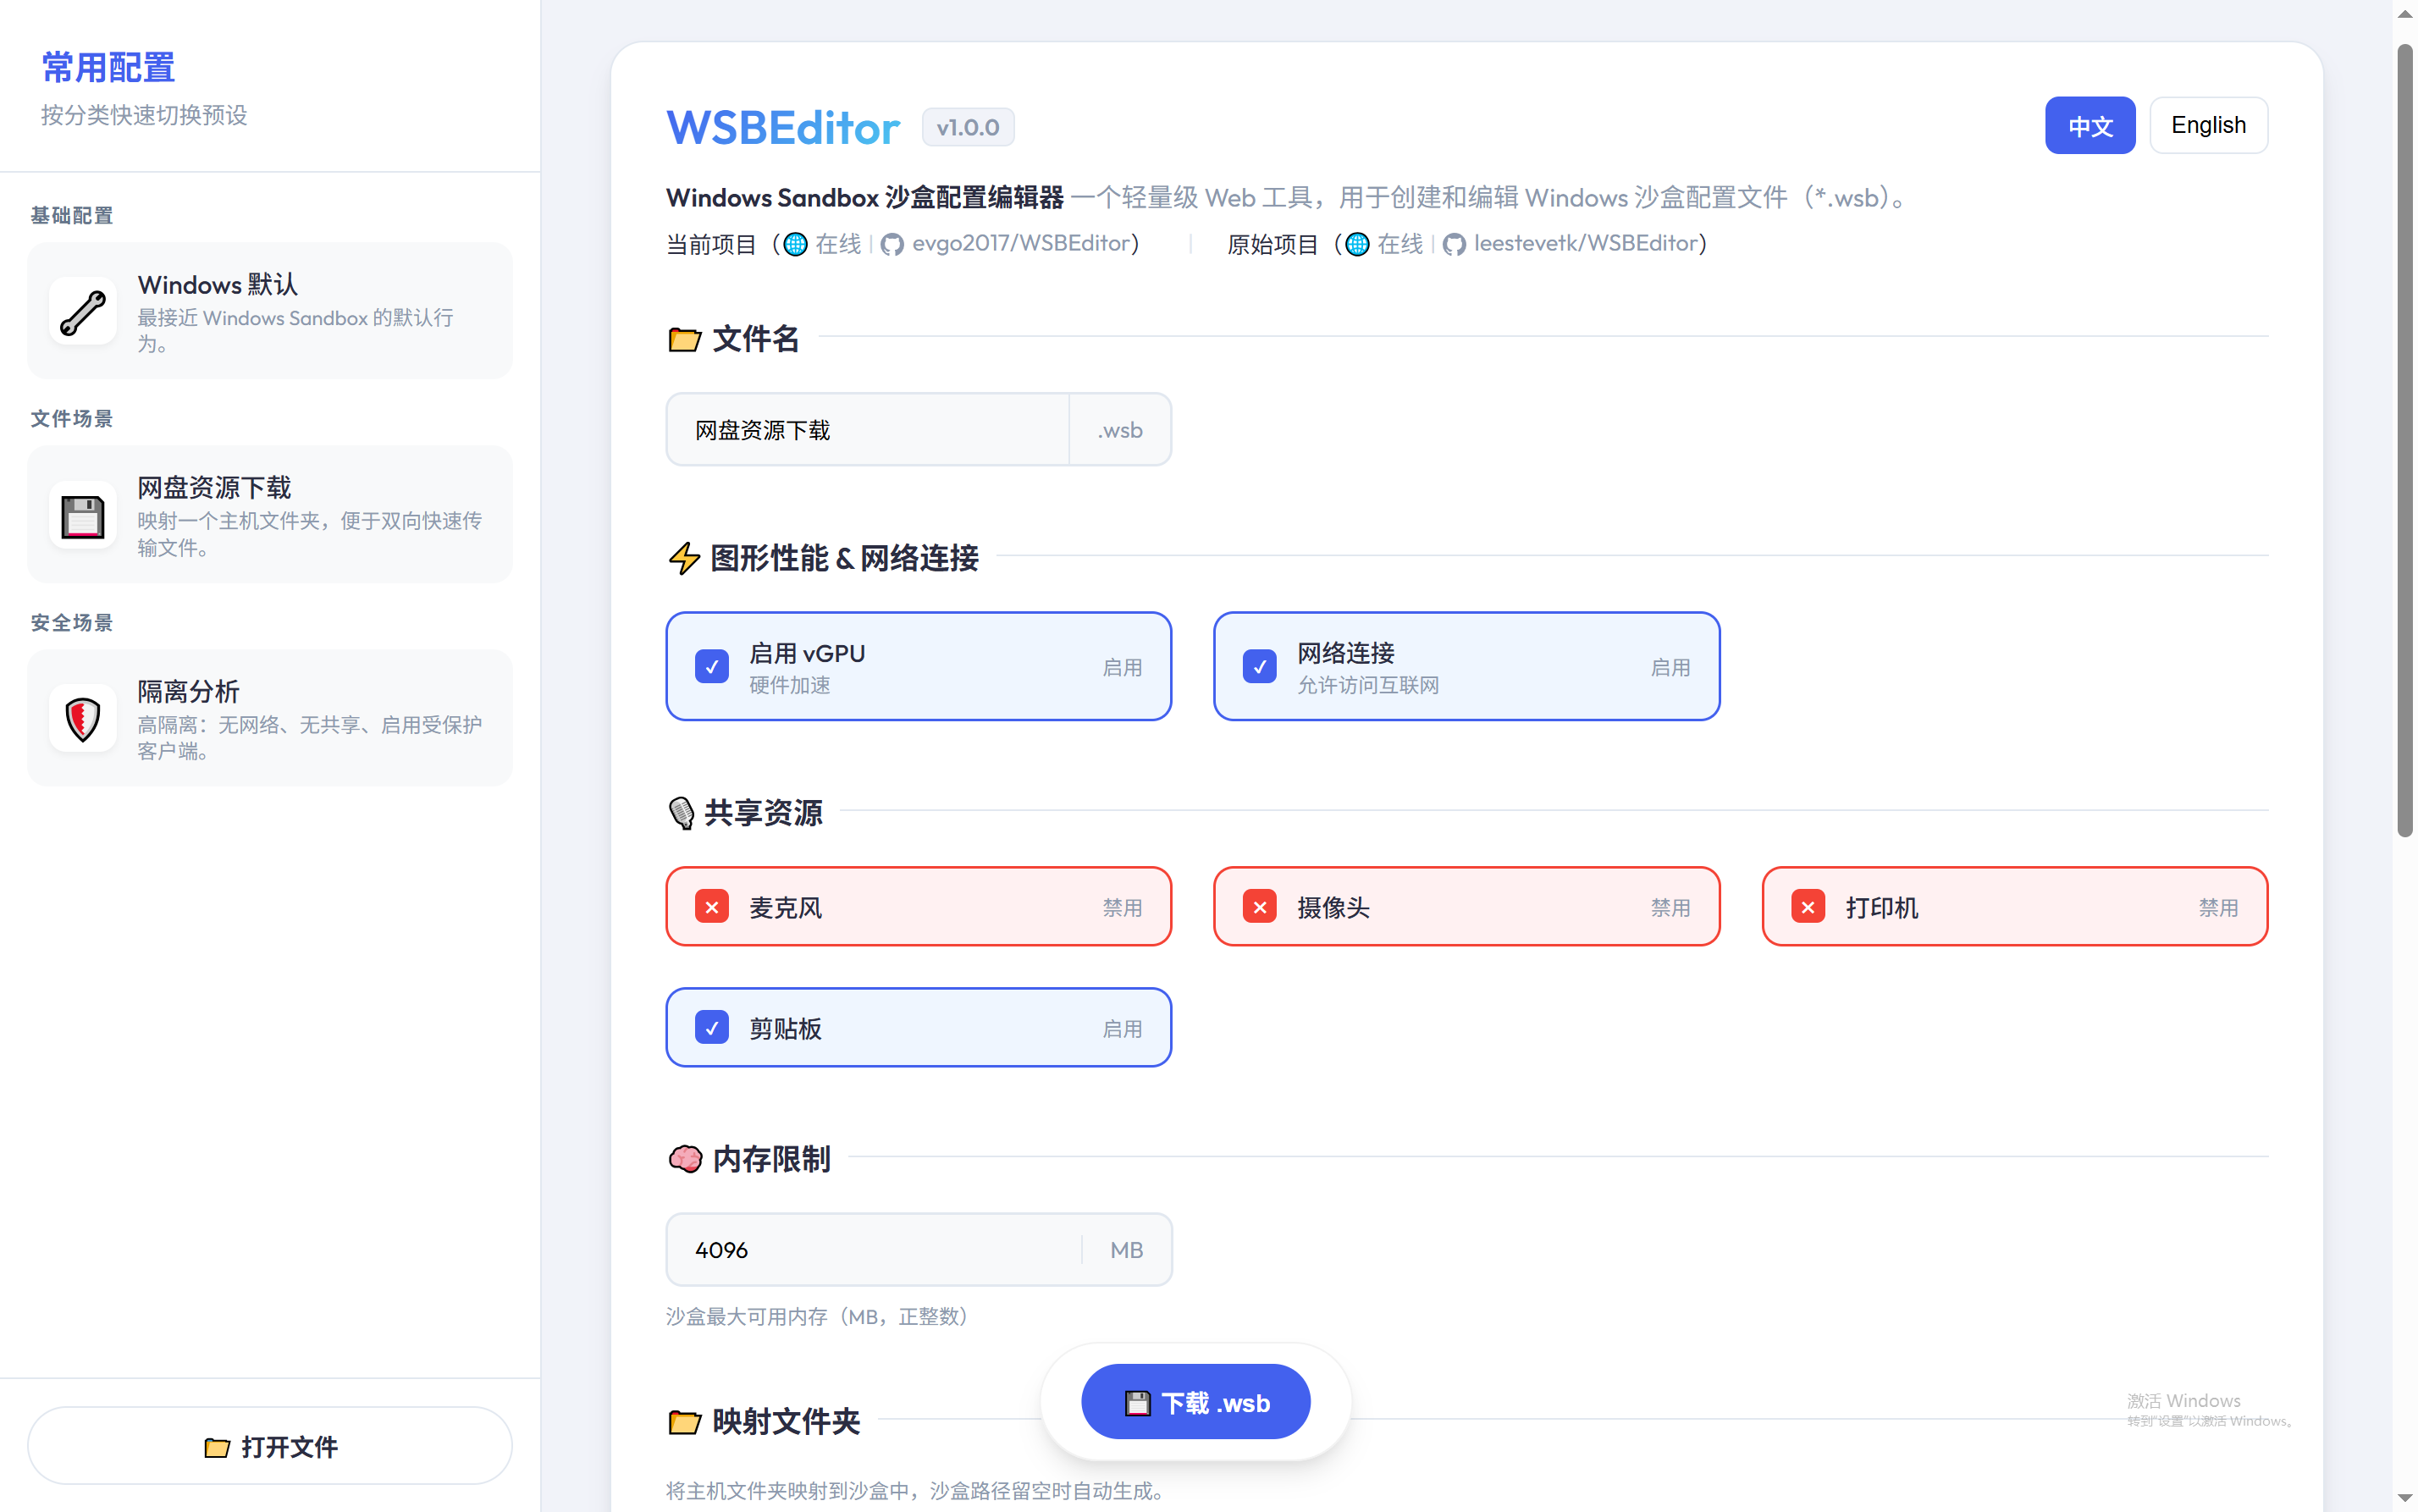Select the 中文 language tab

[2090, 124]
